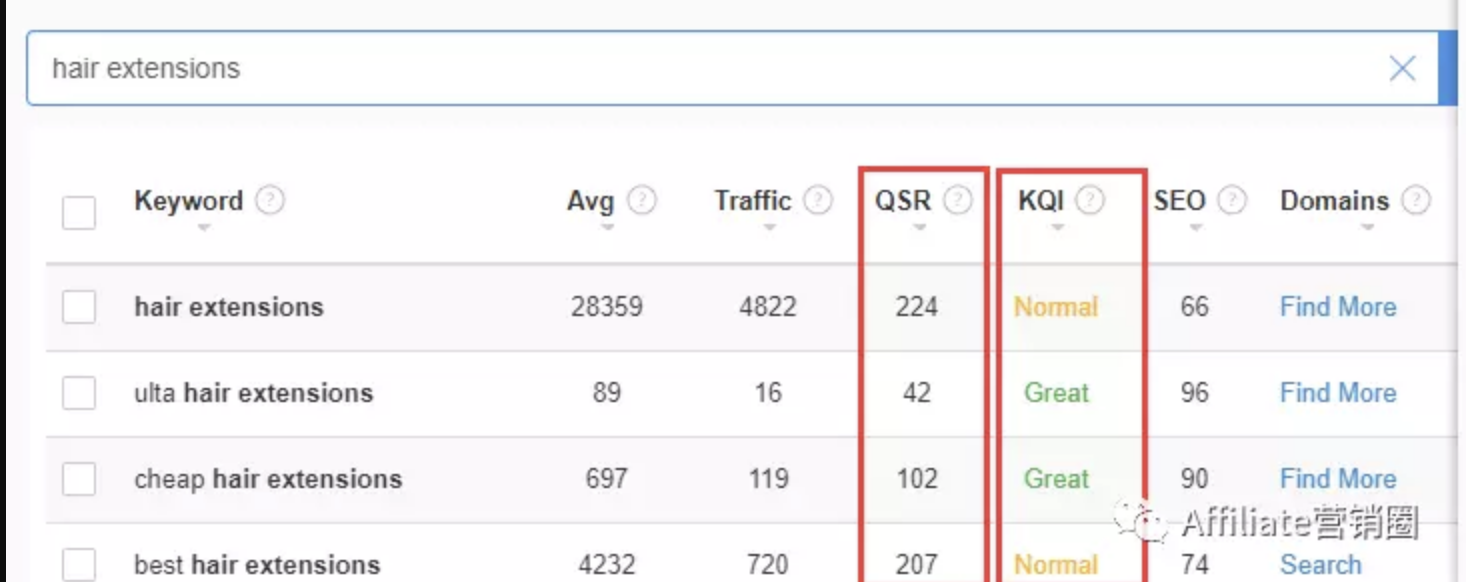Sort by Domains using its arrow
This screenshot has width=1466, height=582.
pos(1368,228)
